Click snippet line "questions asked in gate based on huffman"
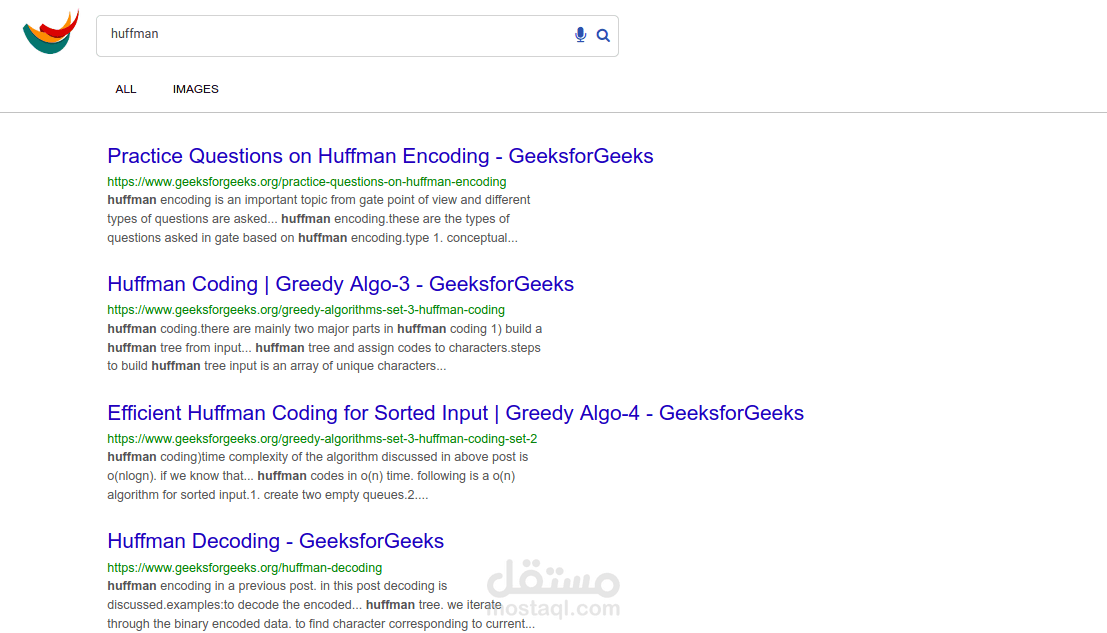Image resolution: width=1107 pixels, height=633 pixels. pyautogui.click(x=312, y=238)
